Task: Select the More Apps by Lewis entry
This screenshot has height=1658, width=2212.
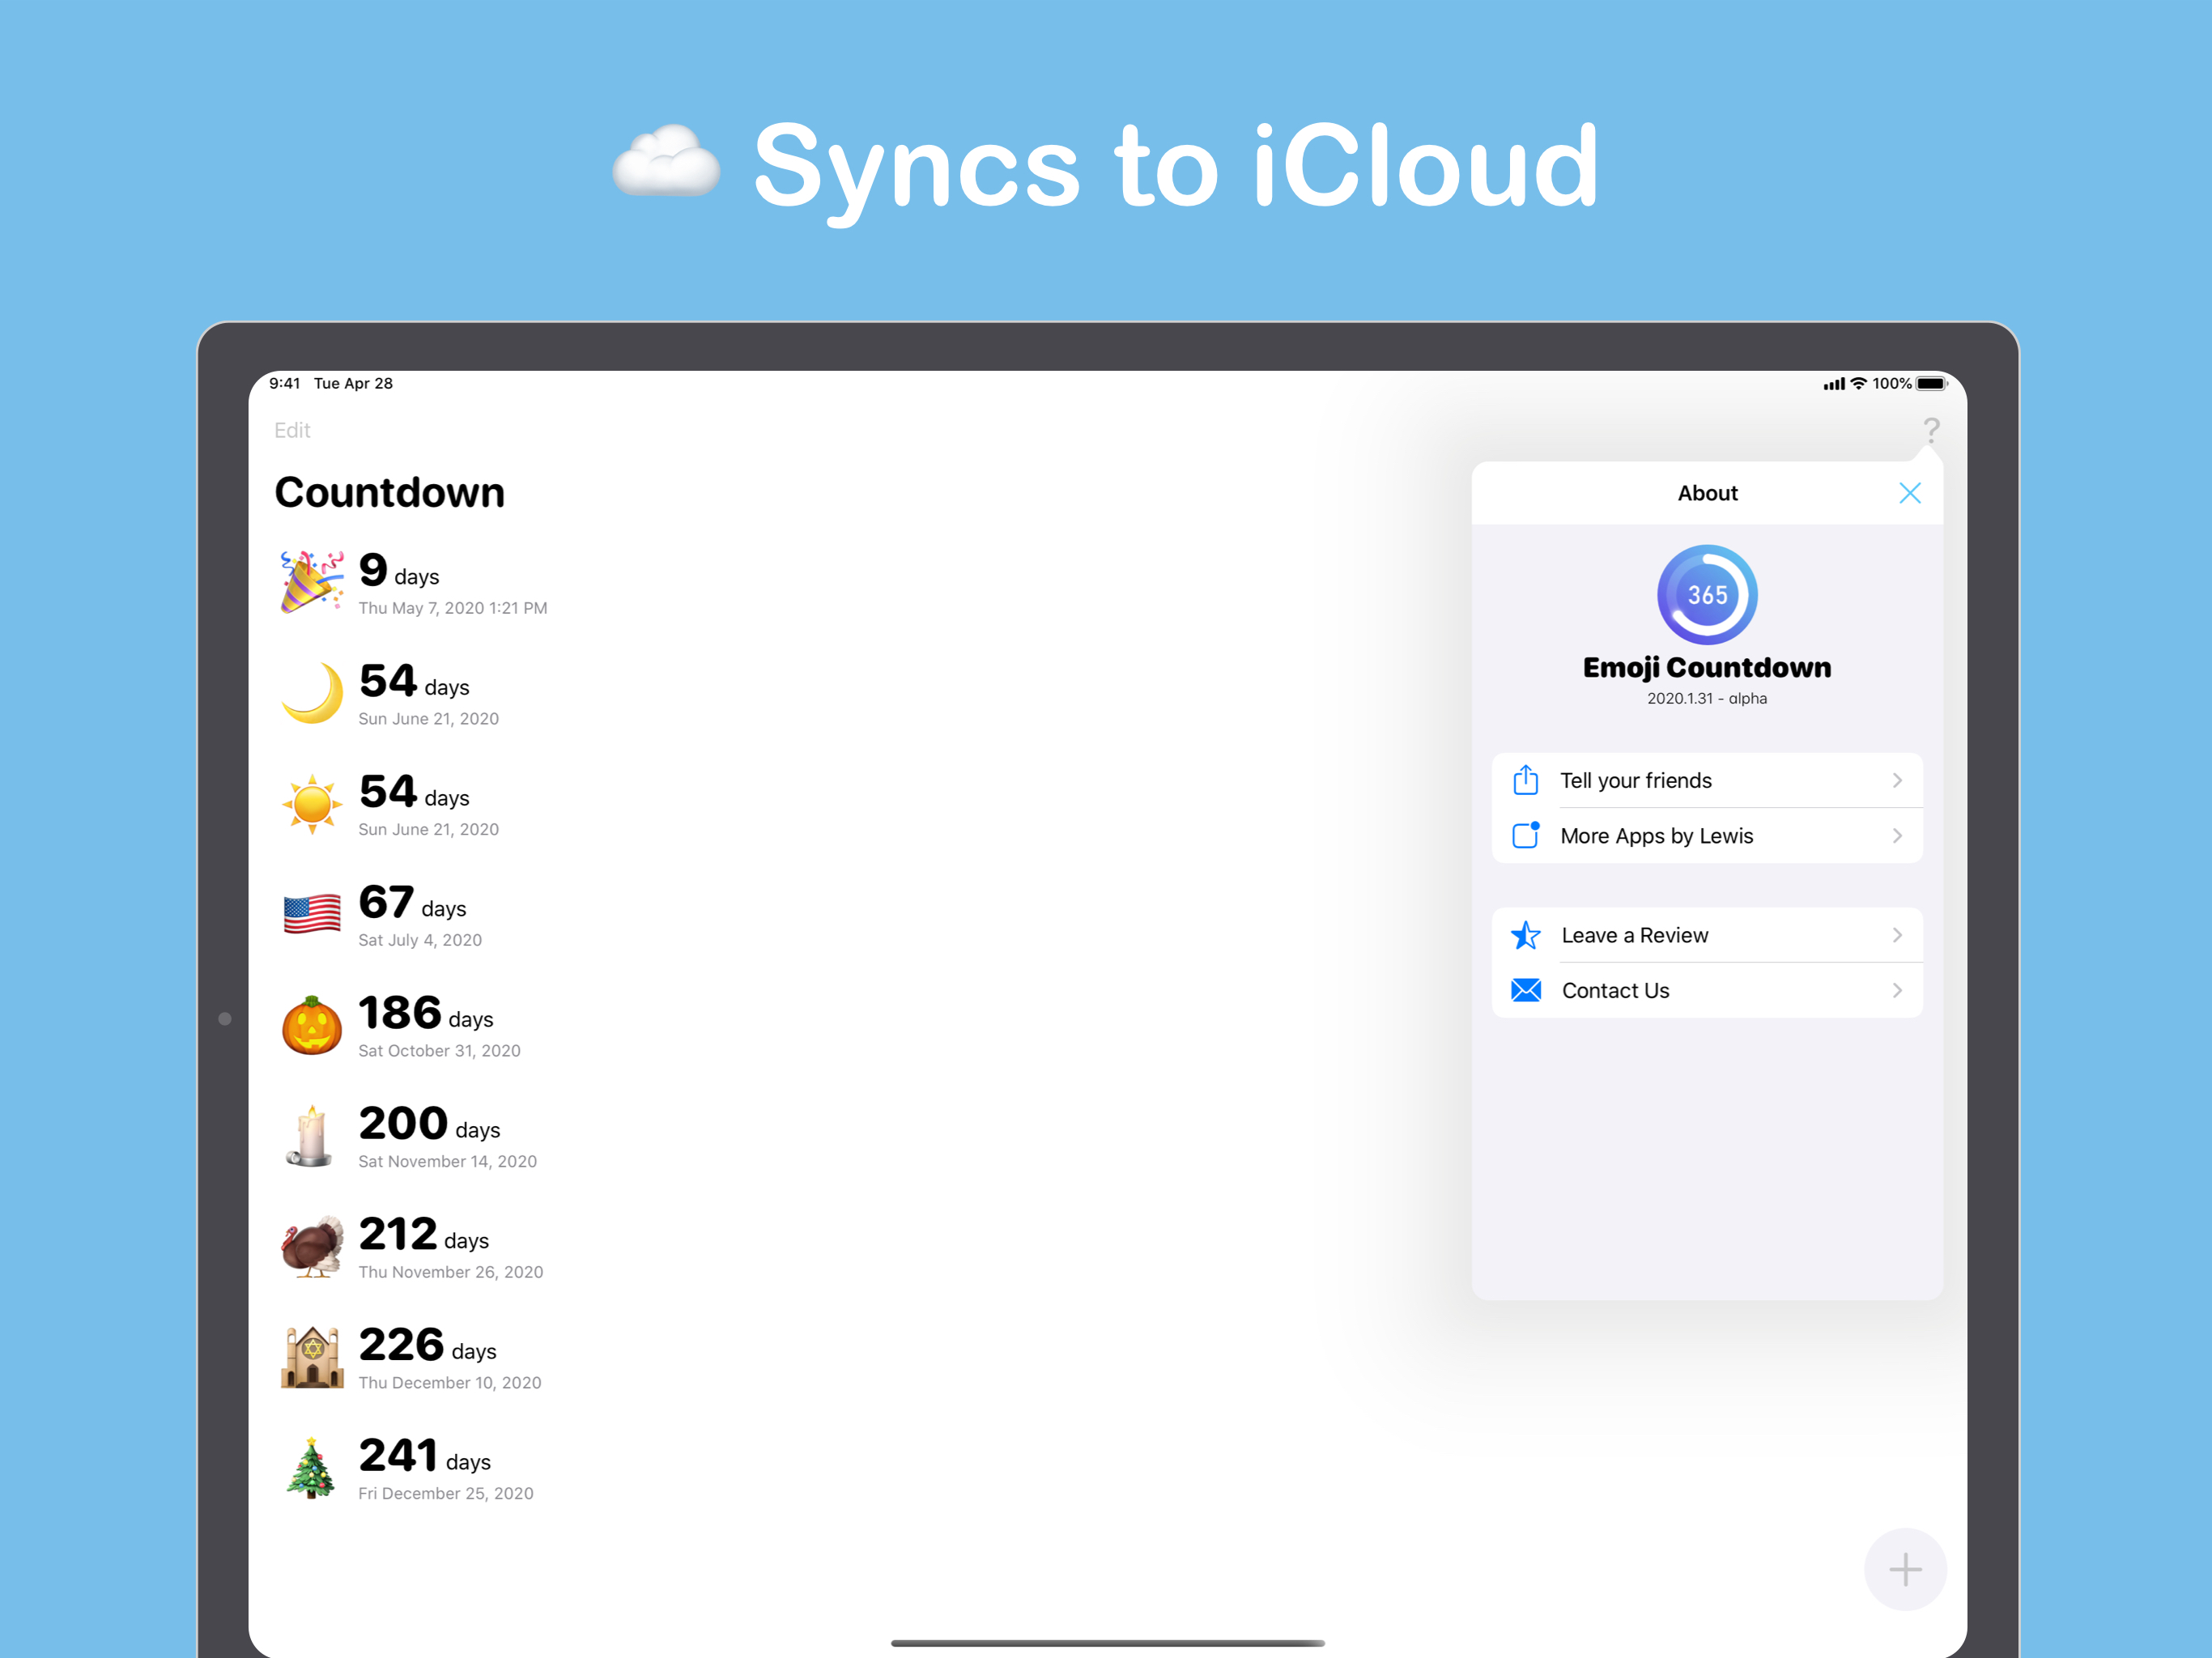Action: 1706,836
